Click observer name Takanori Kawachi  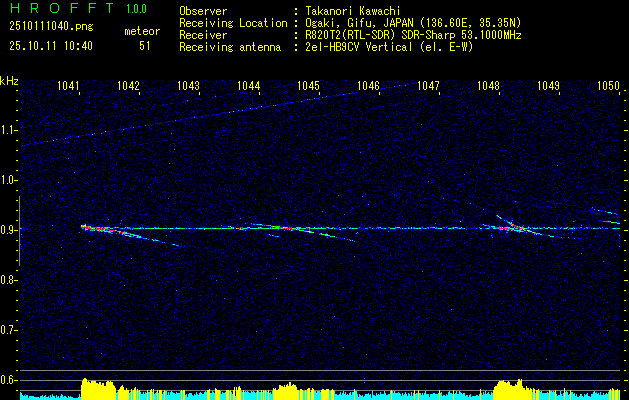tap(352, 11)
